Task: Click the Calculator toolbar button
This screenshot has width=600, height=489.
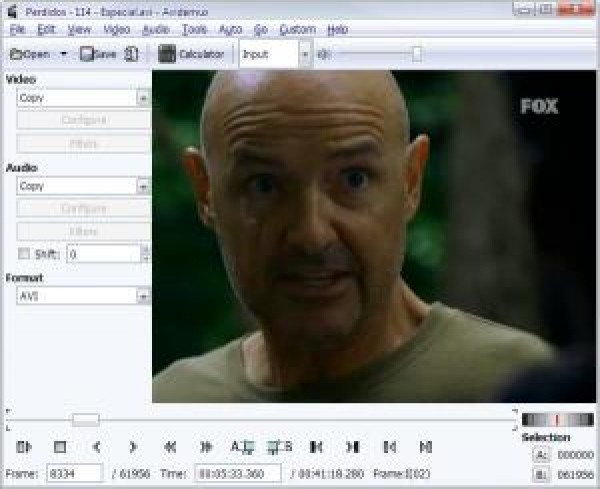Action: 191,54
